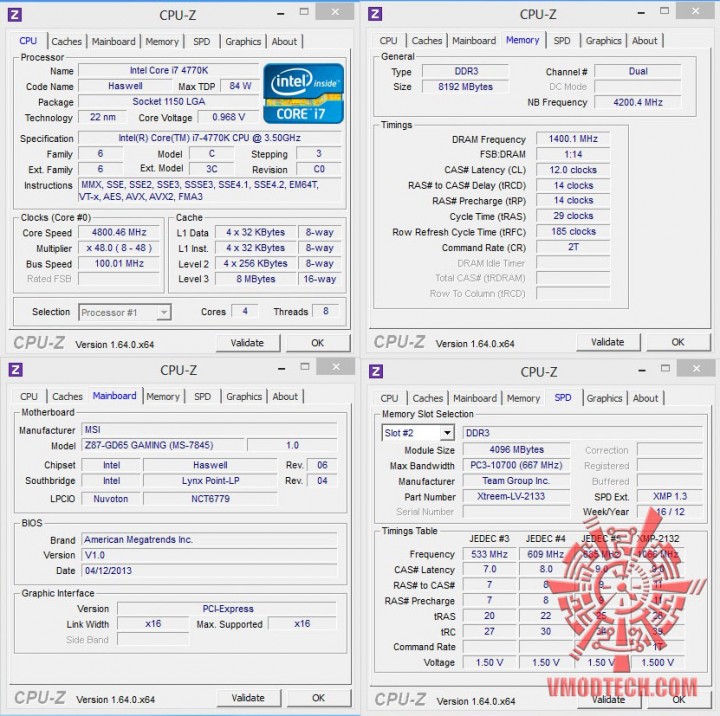Select the Caches tab in the Memory window
This screenshot has height=716, width=720.
427,40
